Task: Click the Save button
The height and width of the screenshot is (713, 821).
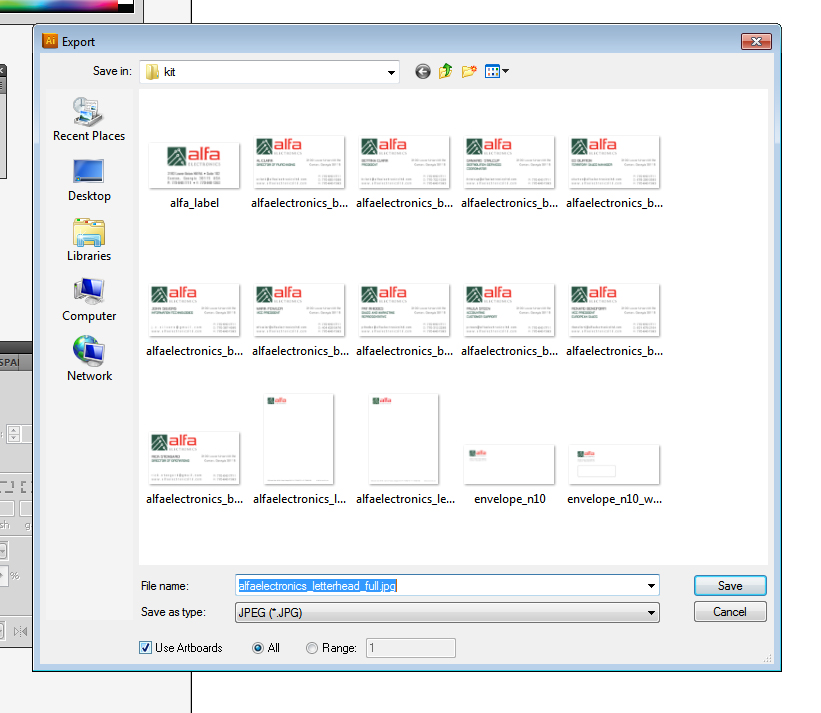Action: pos(730,586)
